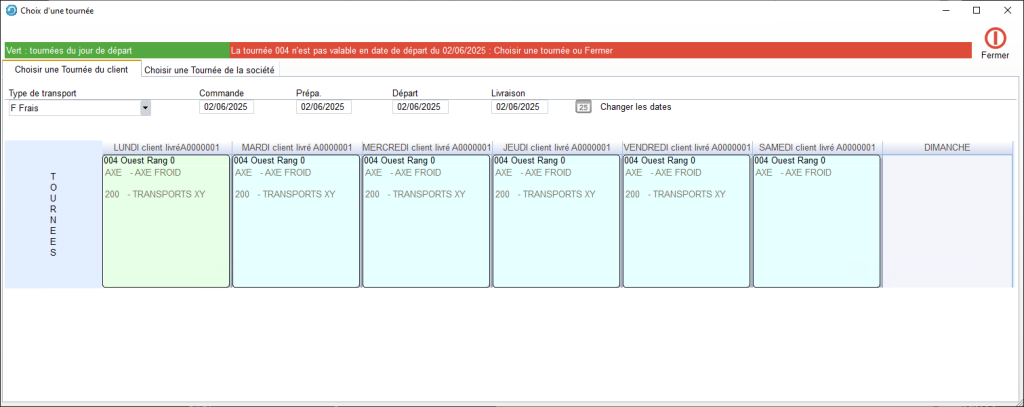
Task: Select the MERCREDI tournée 004 Ouest card
Action: tap(426, 220)
